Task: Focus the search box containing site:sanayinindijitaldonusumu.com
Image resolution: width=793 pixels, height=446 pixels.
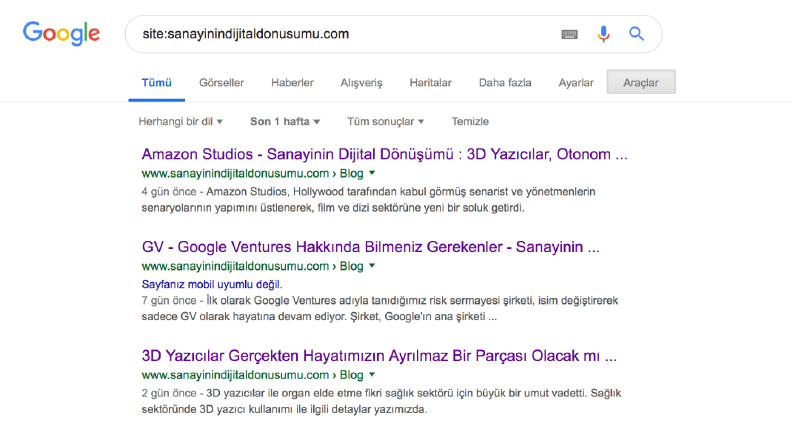Action: (x=393, y=34)
